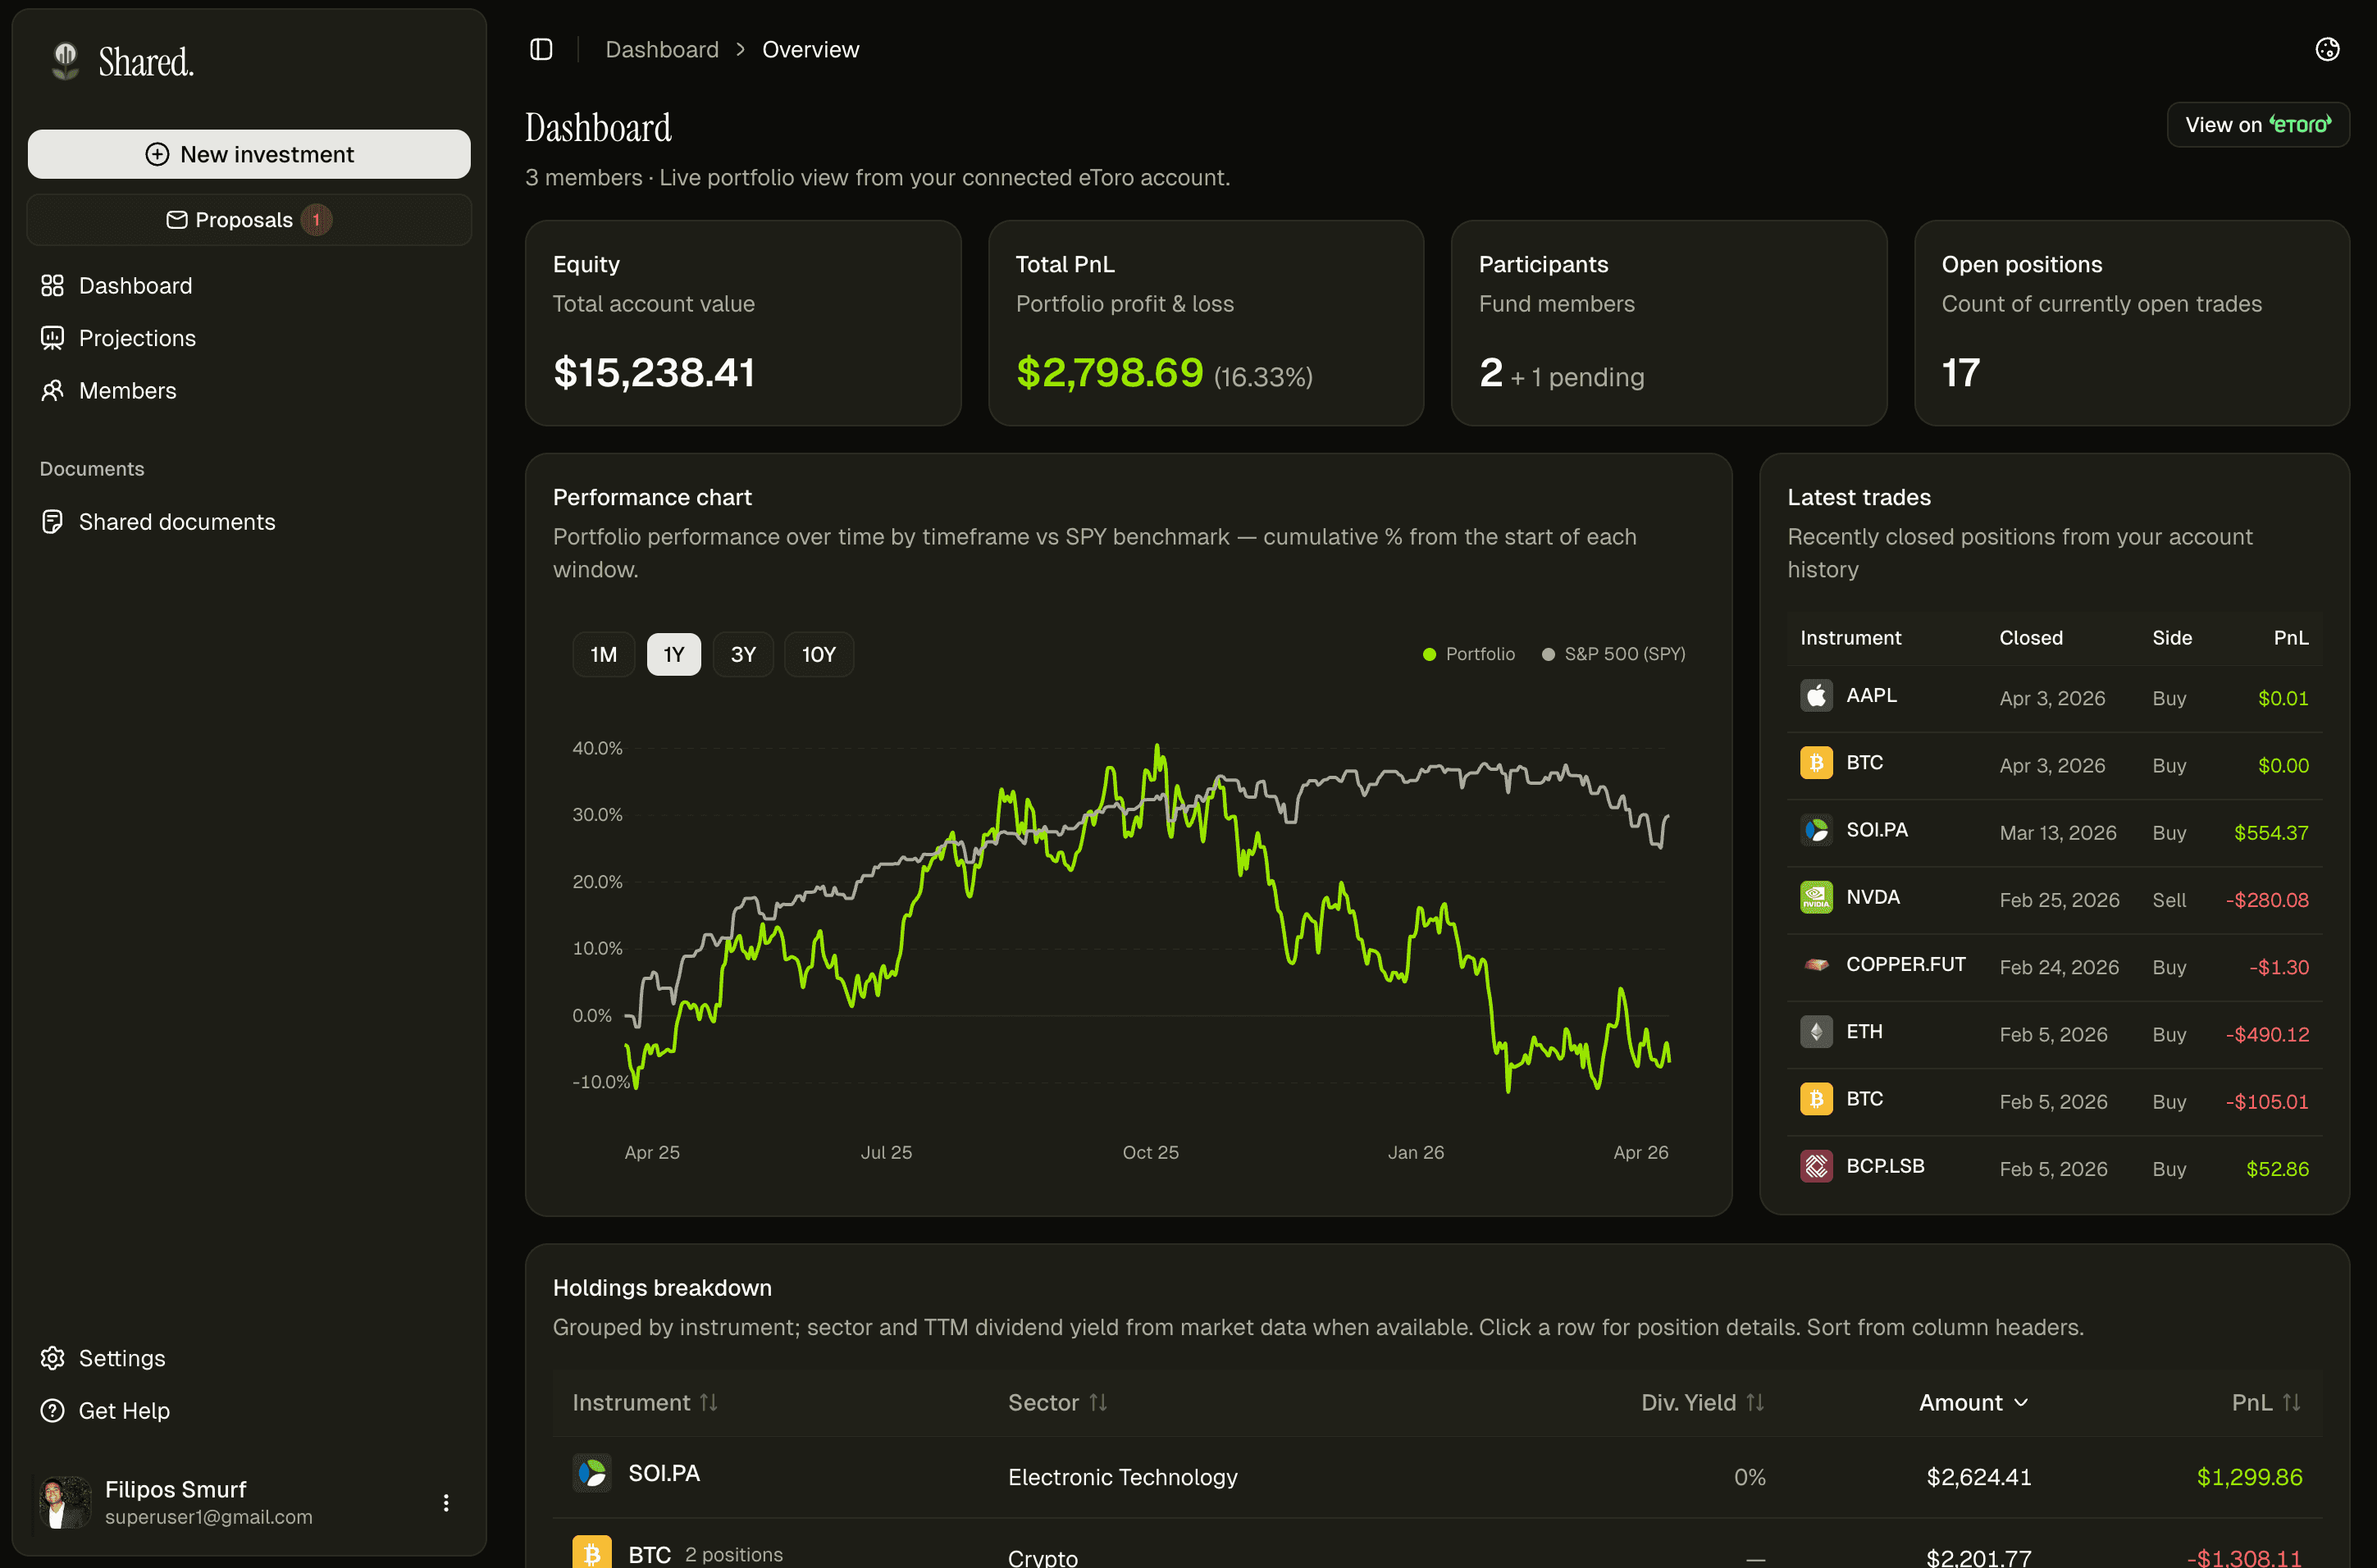Click the View on eToro button

coord(2258,124)
